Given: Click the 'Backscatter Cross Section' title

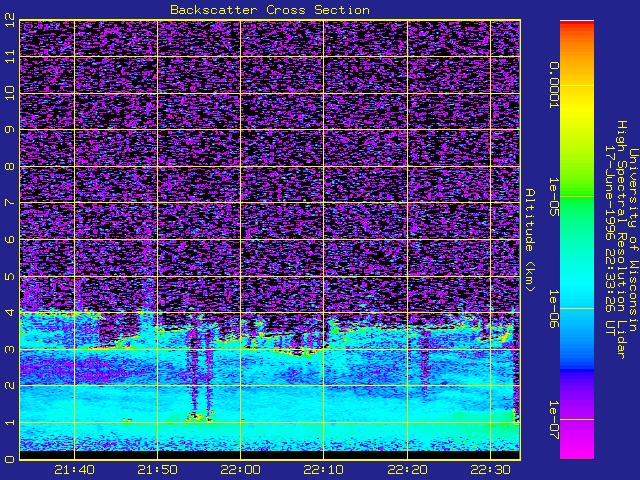Looking at the screenshot, I should [270, 10].
